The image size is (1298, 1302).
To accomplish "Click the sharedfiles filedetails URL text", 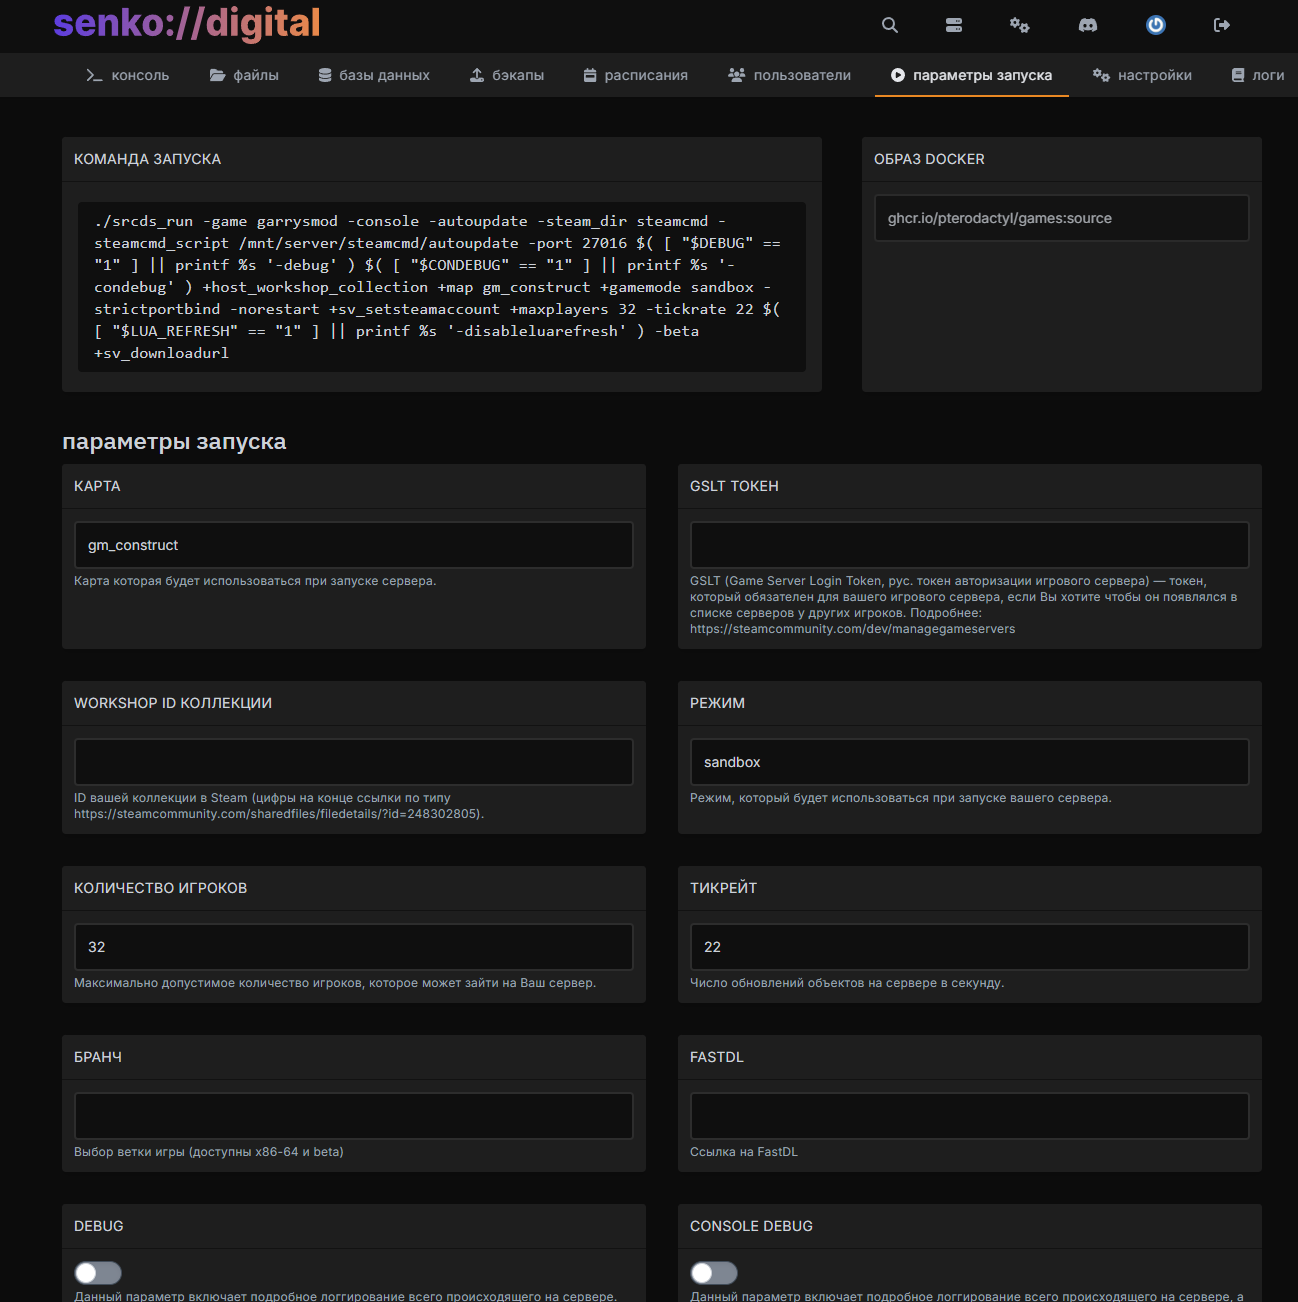I will pos(277,814).
